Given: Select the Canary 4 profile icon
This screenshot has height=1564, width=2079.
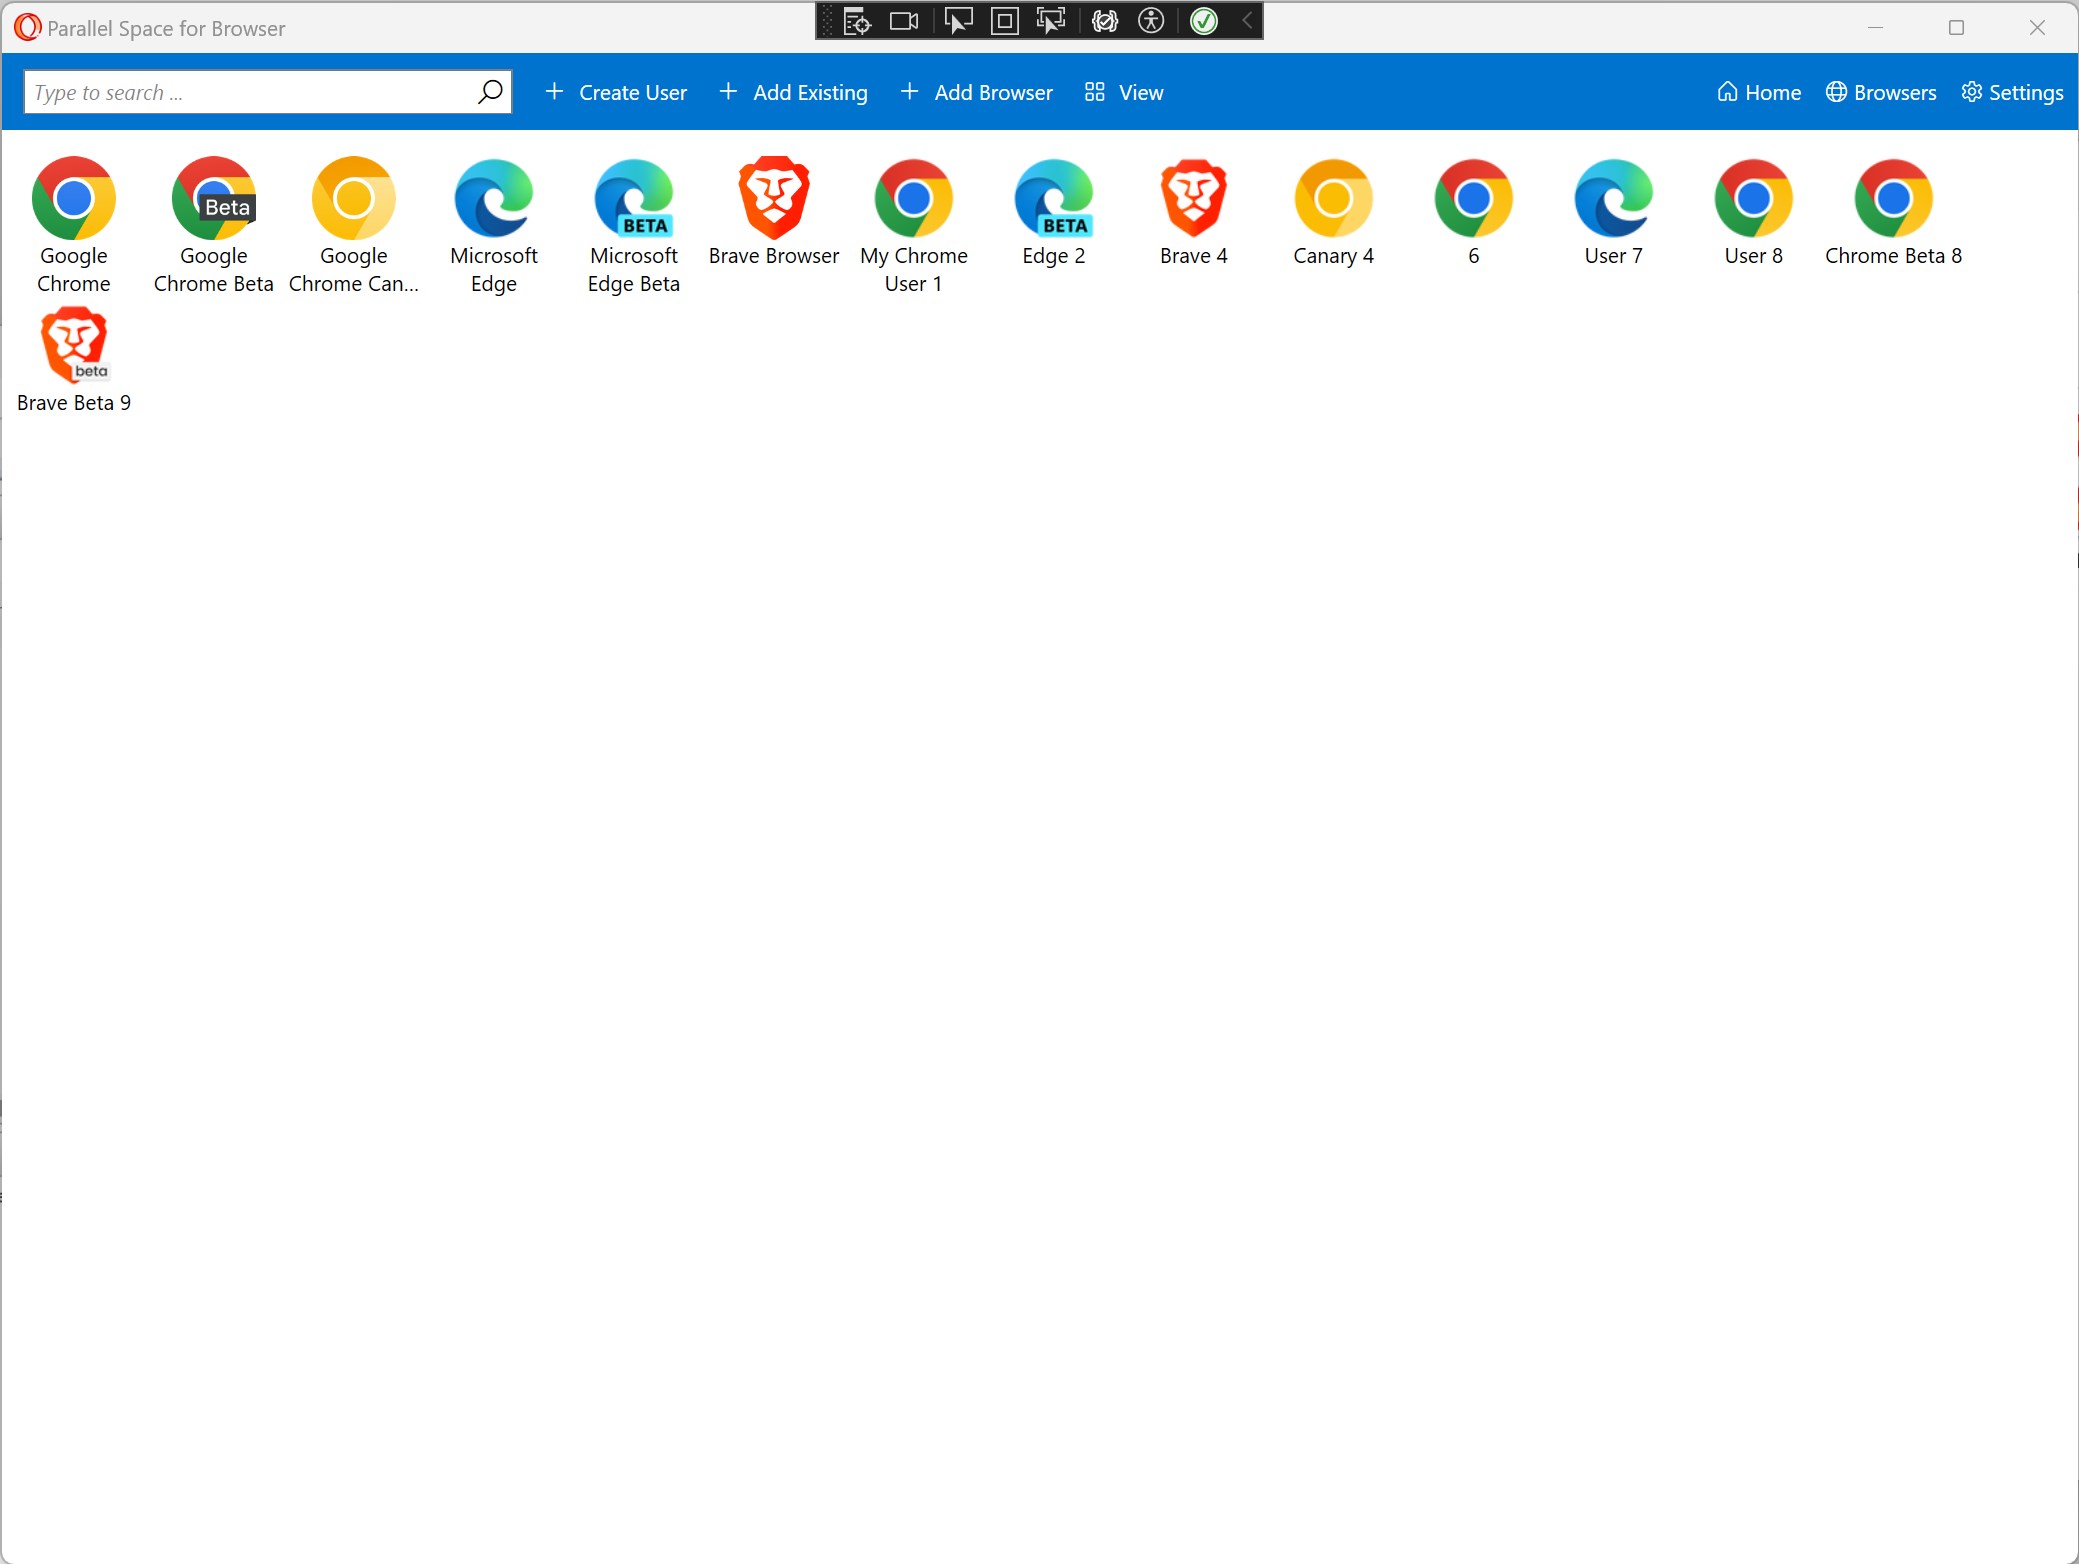Looking at the screenshot, I should point(1333,199).
